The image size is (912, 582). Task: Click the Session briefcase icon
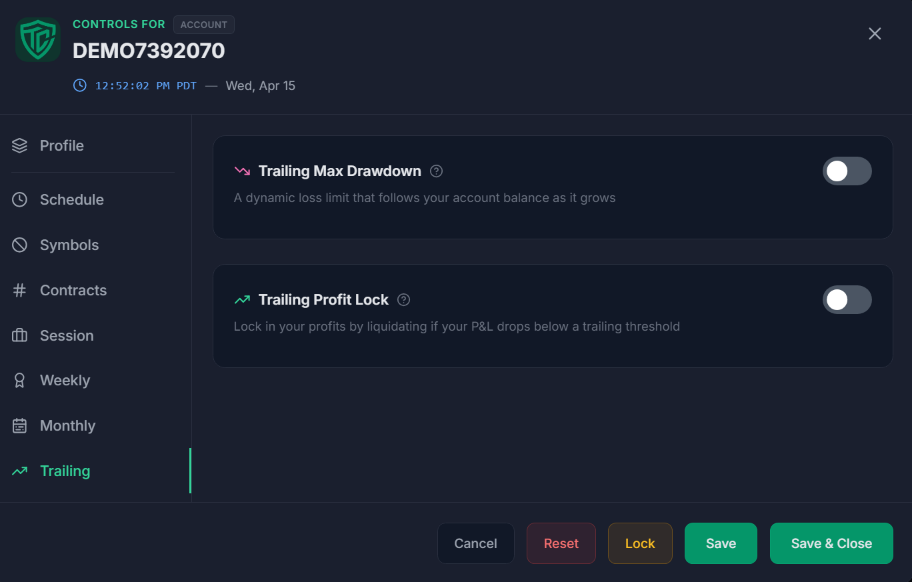21,335
